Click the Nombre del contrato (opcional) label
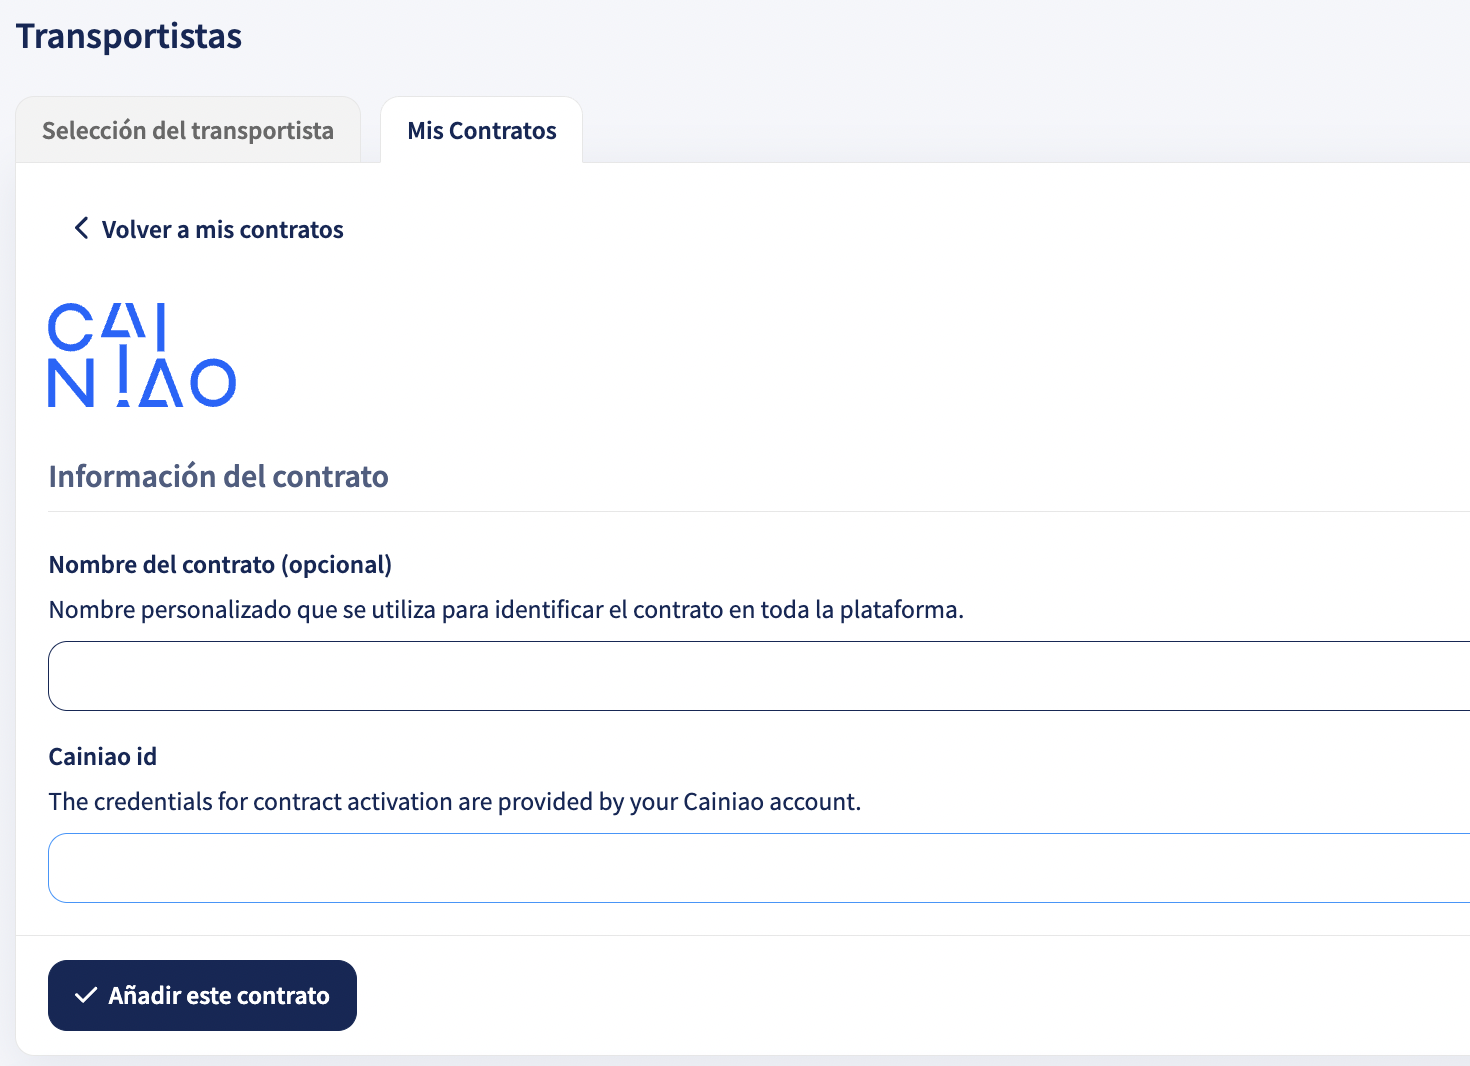The height and width of the screenshot is (1066, 1470). (220, 565)
